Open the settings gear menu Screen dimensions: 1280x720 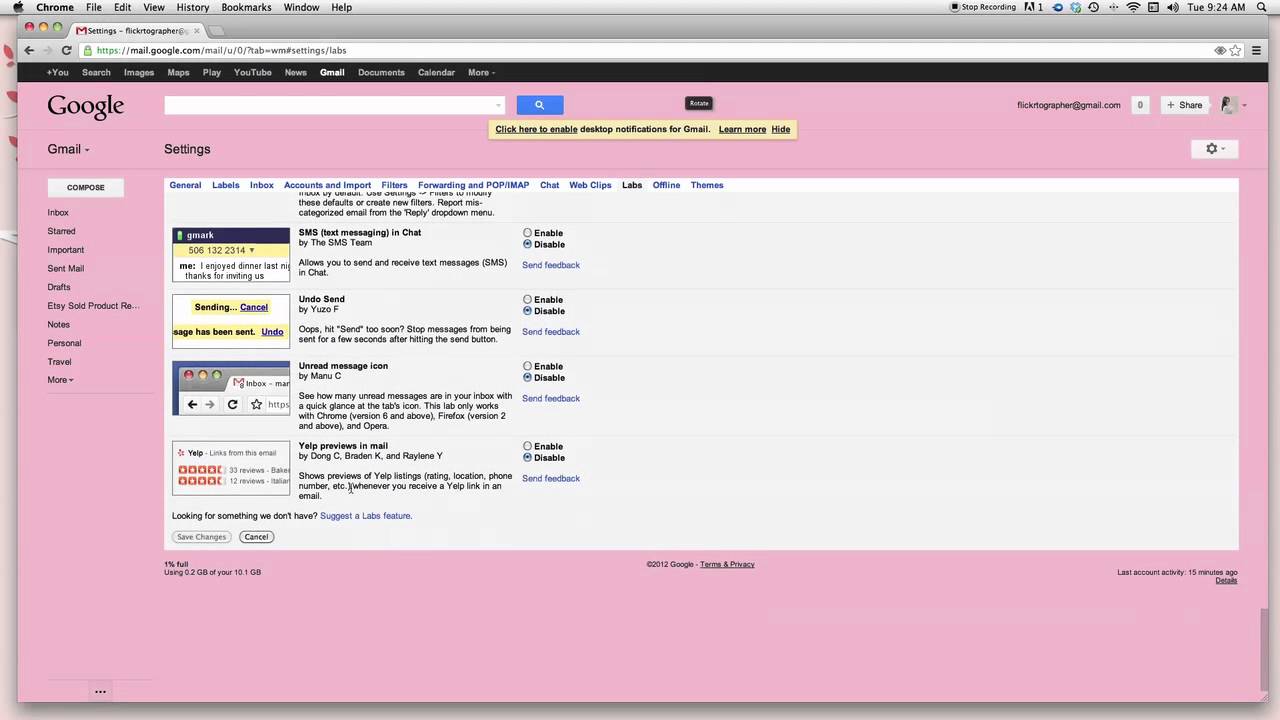tap(1215, 149)
